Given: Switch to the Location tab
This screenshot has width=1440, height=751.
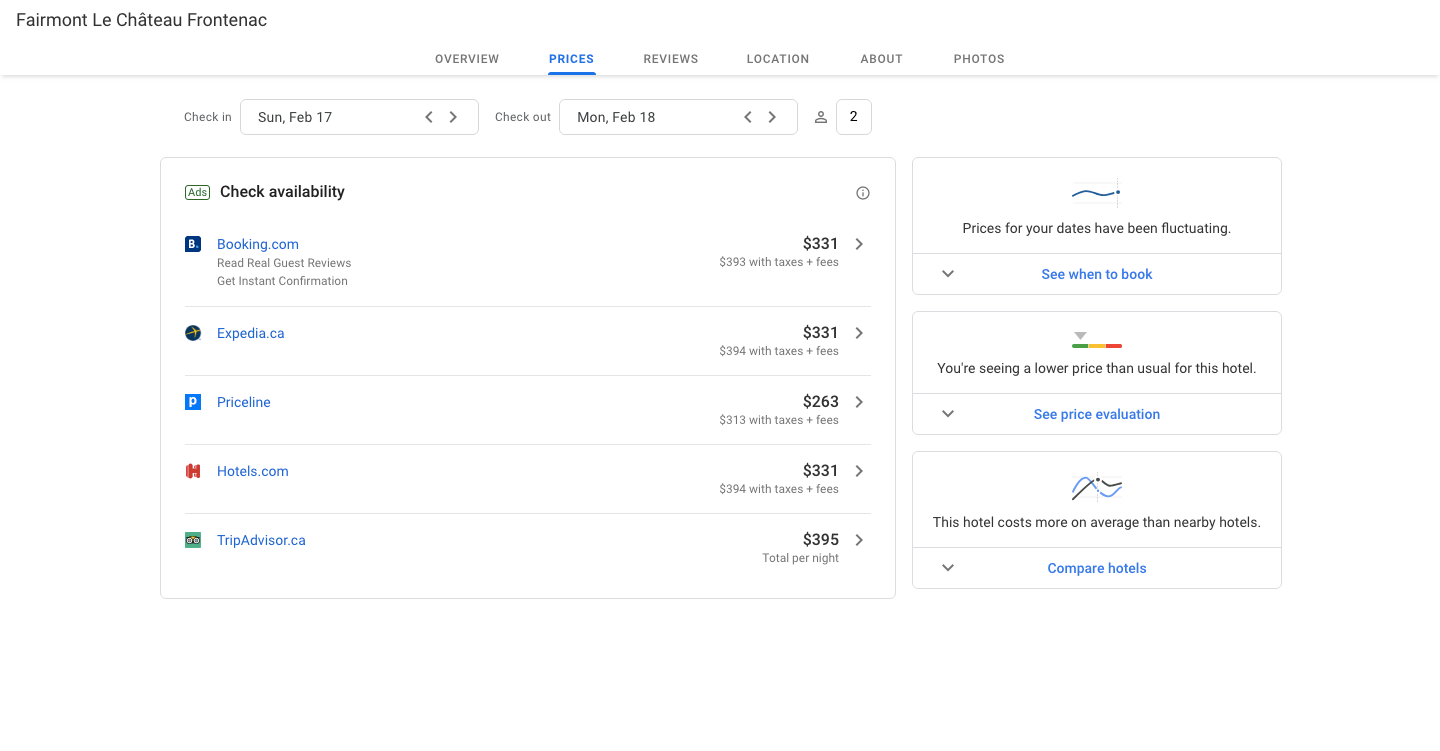Looking at the screenshot, I should tap(778, 59).
